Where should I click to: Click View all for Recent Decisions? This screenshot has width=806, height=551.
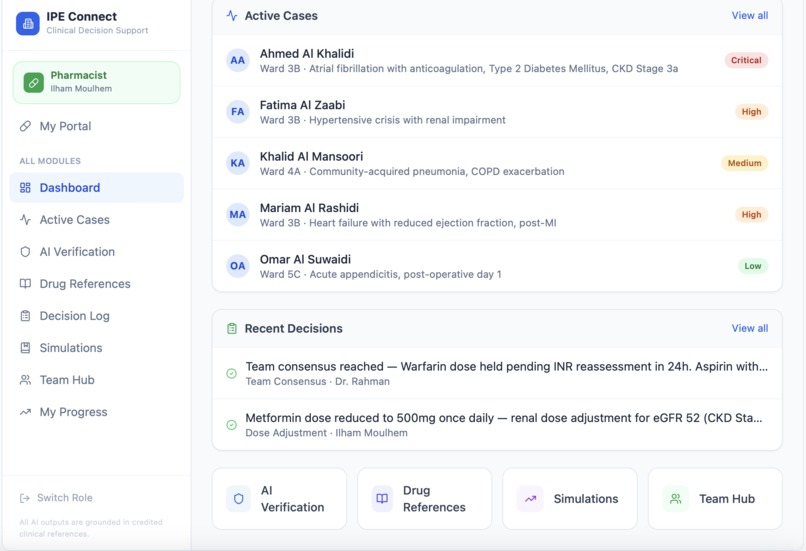tap(749, 328)
